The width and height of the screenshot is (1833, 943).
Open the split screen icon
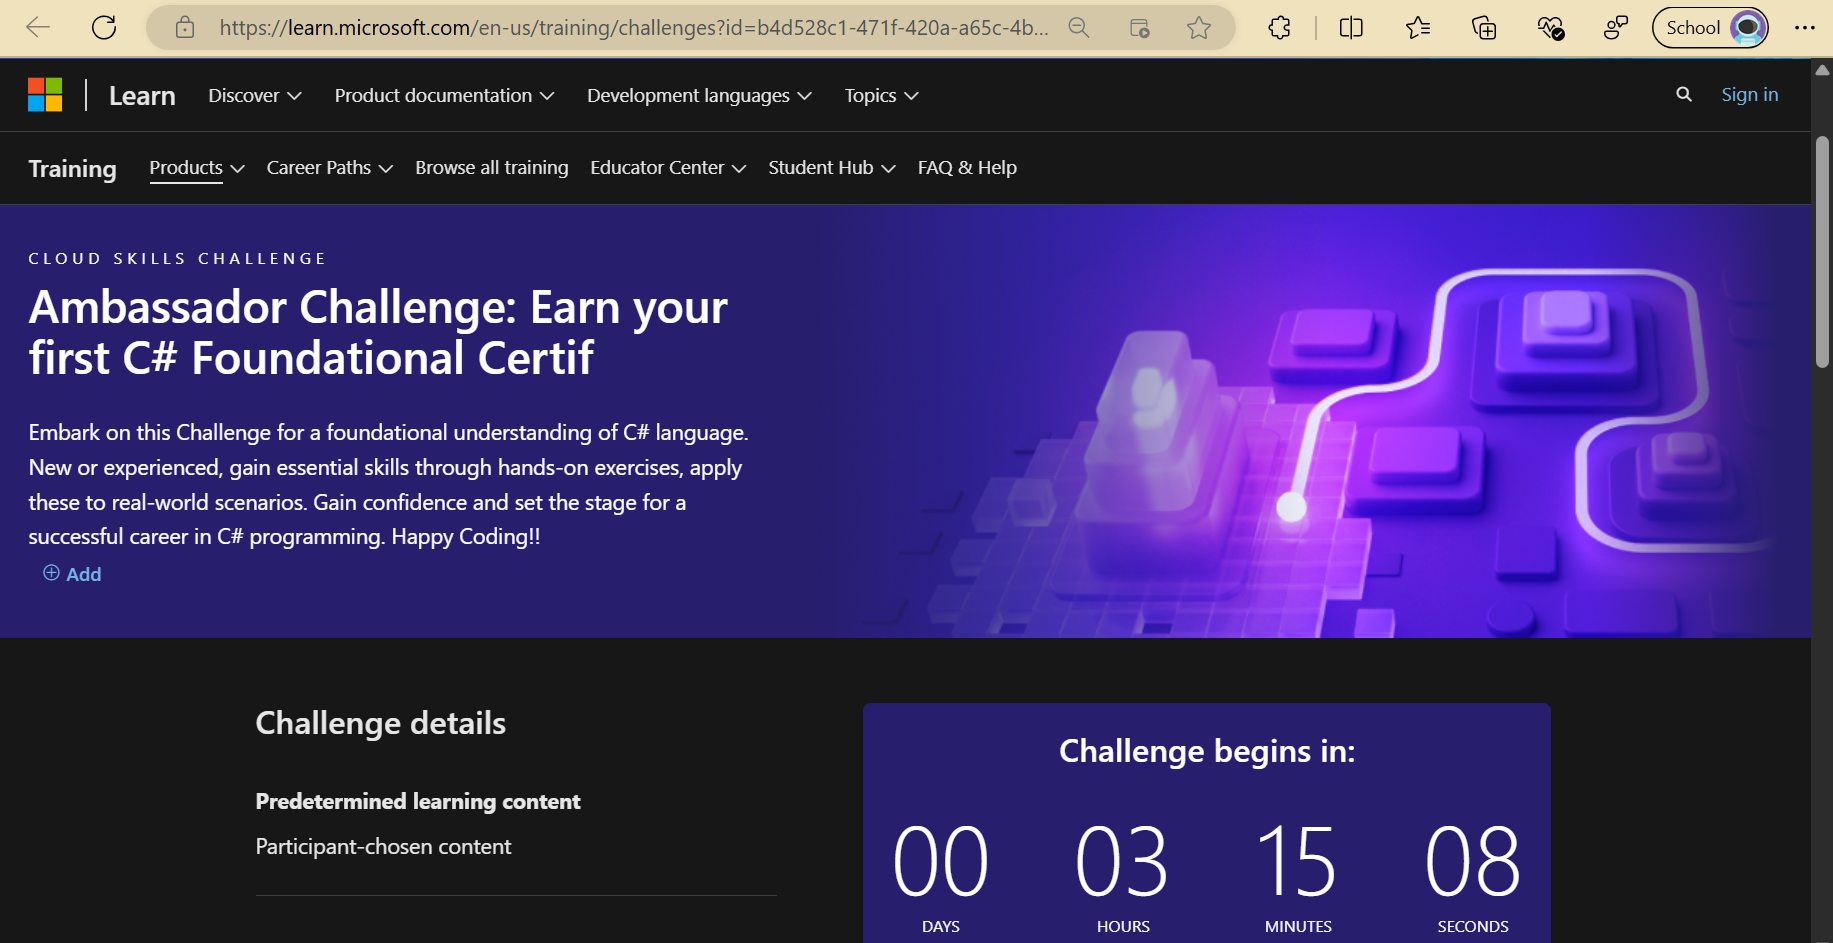tap(1350, 27)
